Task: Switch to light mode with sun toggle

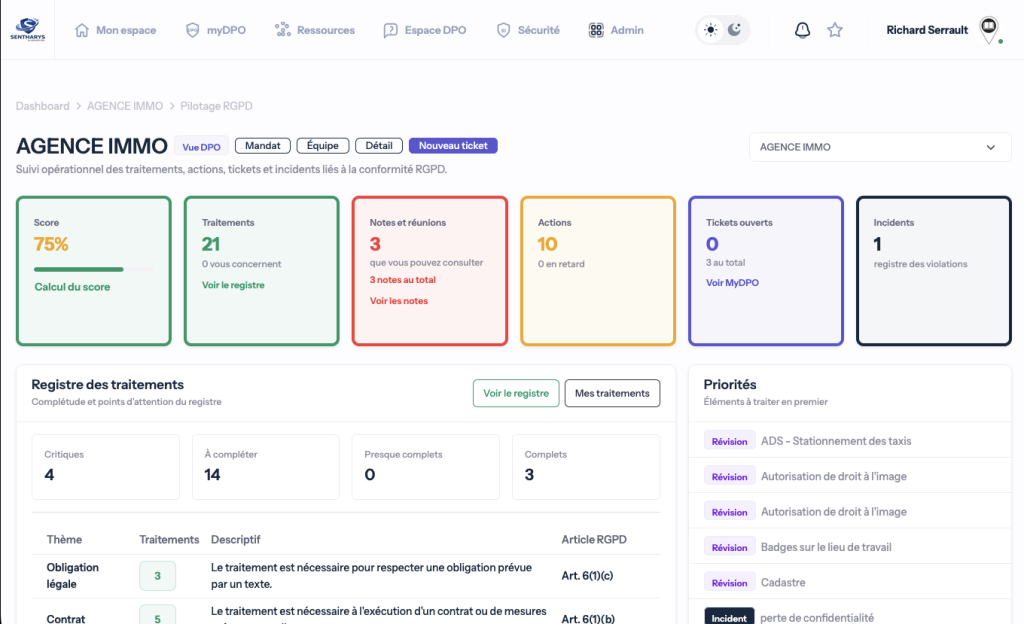Action: click(x=711, y=30)
